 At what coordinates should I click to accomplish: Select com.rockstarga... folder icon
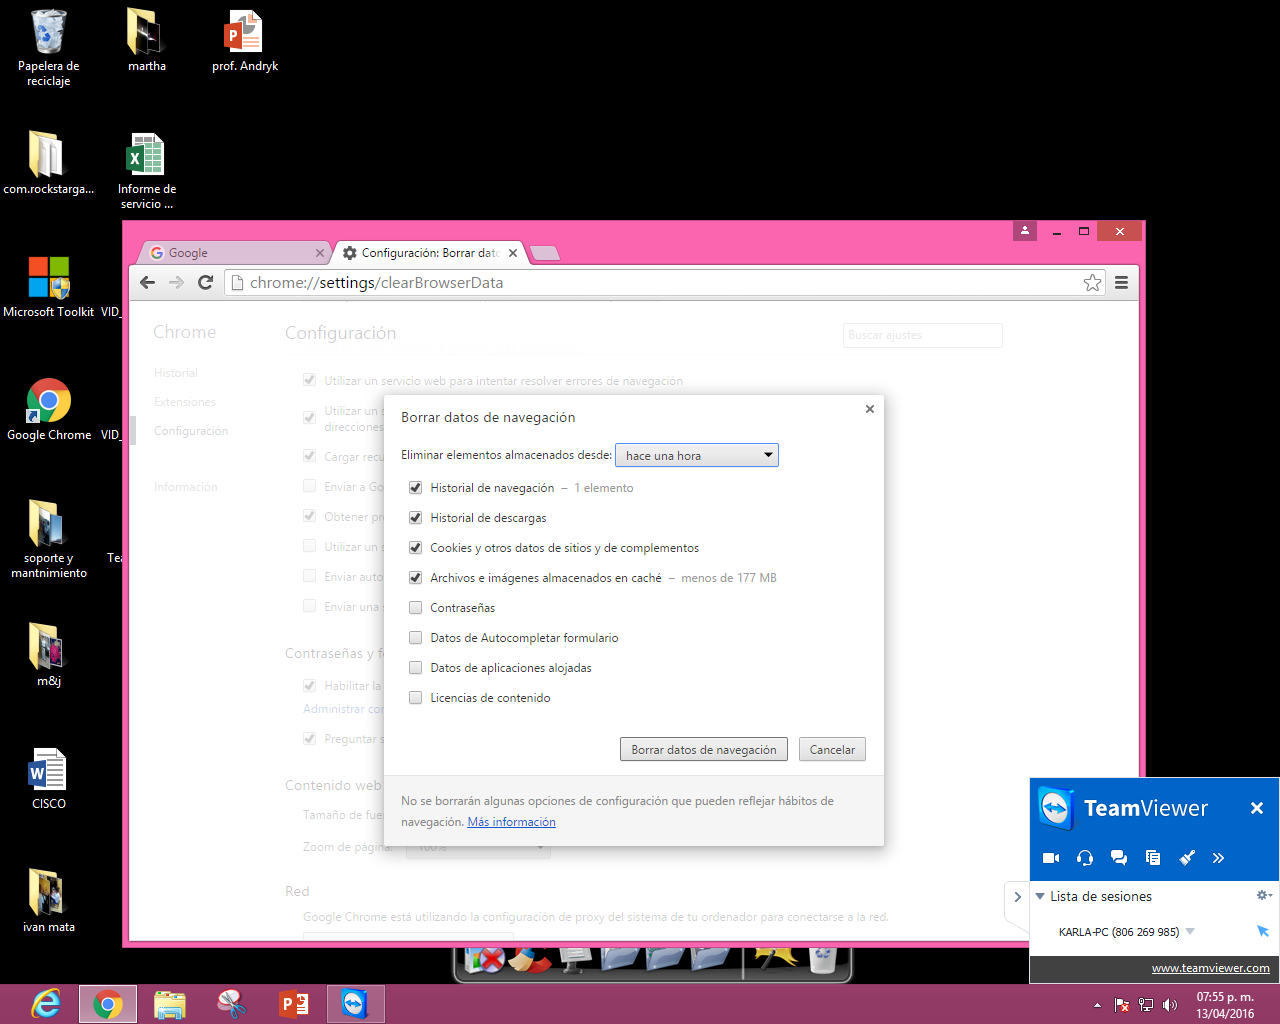48,164
